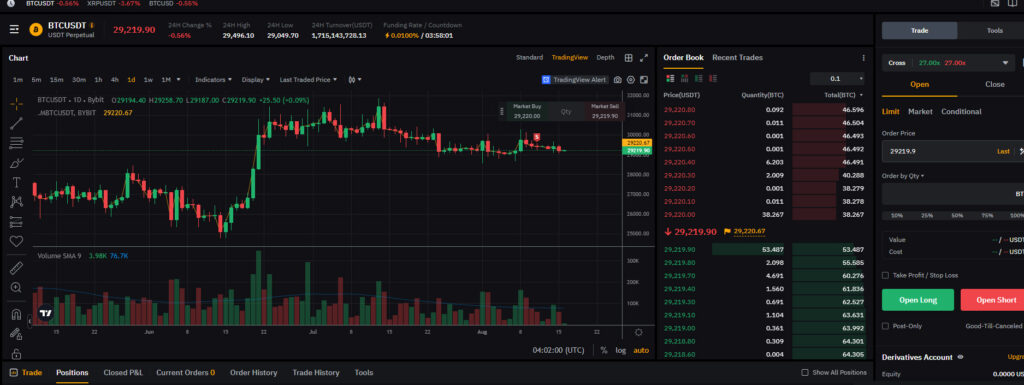The height and width of the screenshot is (385, 1024).
Task: Open Order by Qty dropdown
Action: [x=903, y=176]
